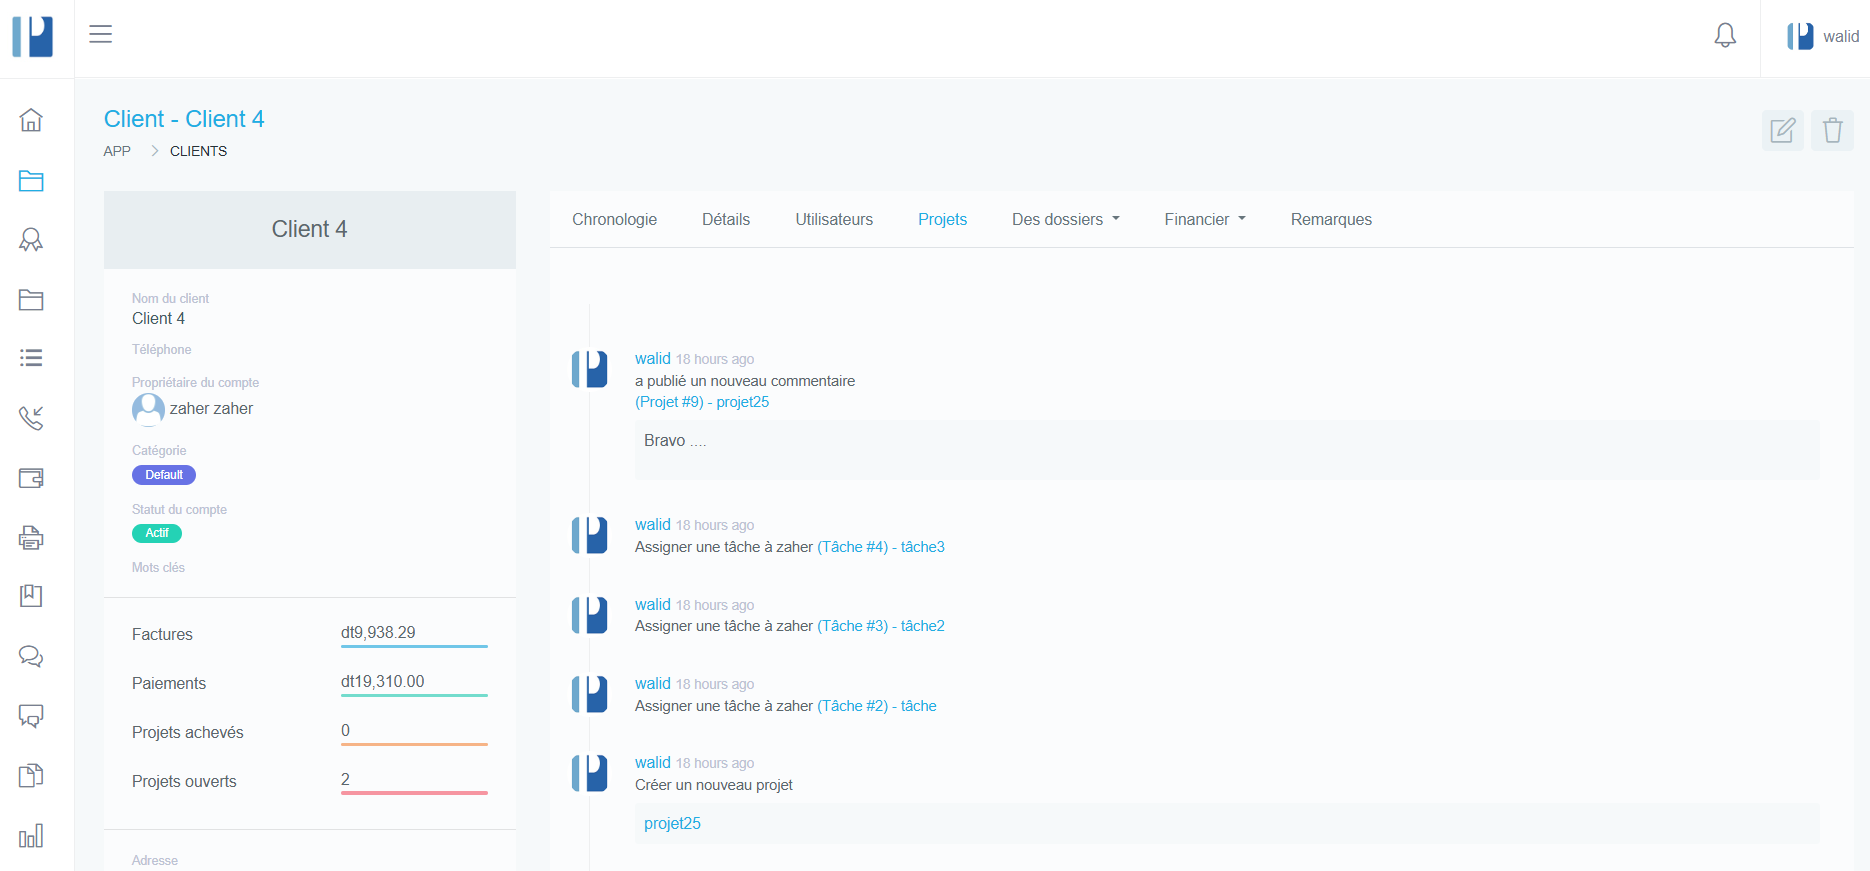Expand the Des dossiers dropdown
The height and width of the screenshot is (871, 1870).
(1065, 219)
